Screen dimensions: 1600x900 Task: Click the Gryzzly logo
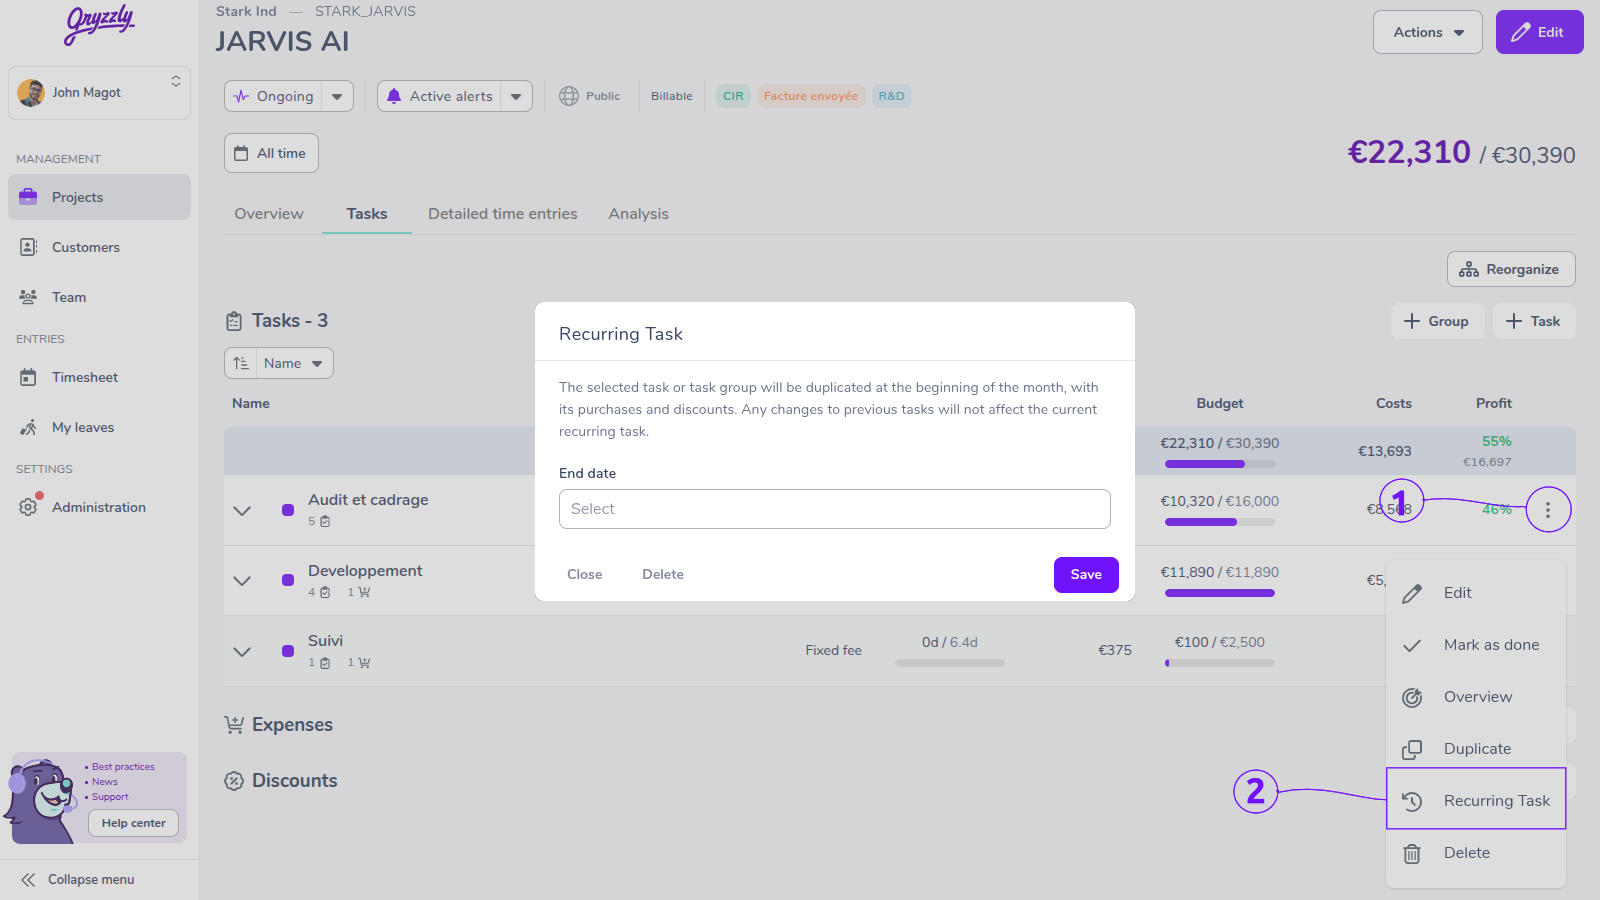[x=99, y=25]
